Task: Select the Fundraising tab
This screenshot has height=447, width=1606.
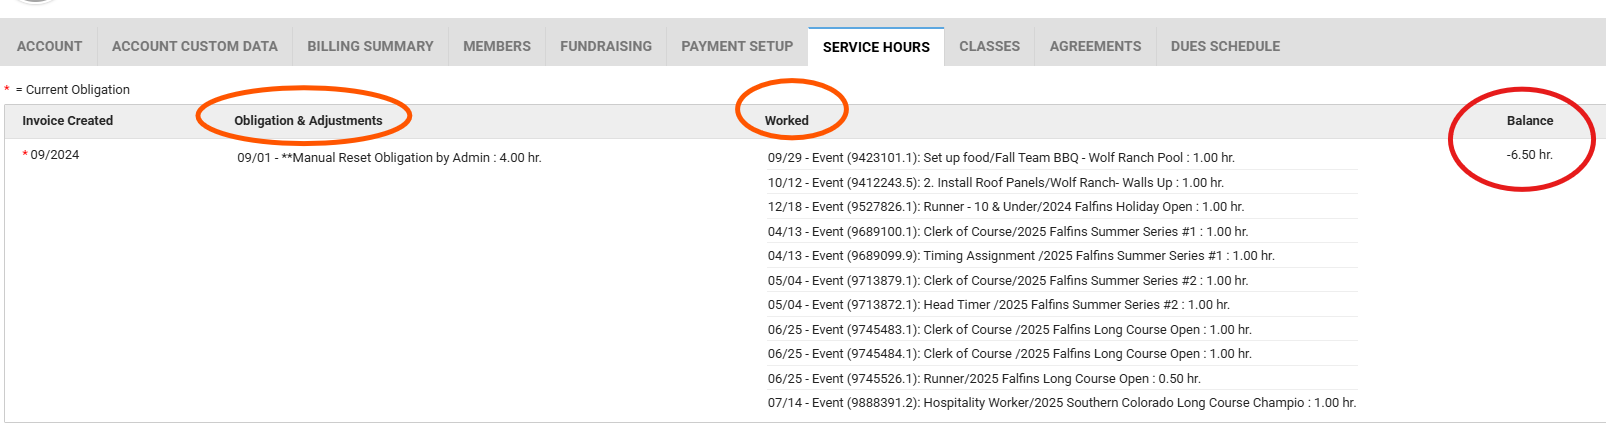Action: click(605, 46)
